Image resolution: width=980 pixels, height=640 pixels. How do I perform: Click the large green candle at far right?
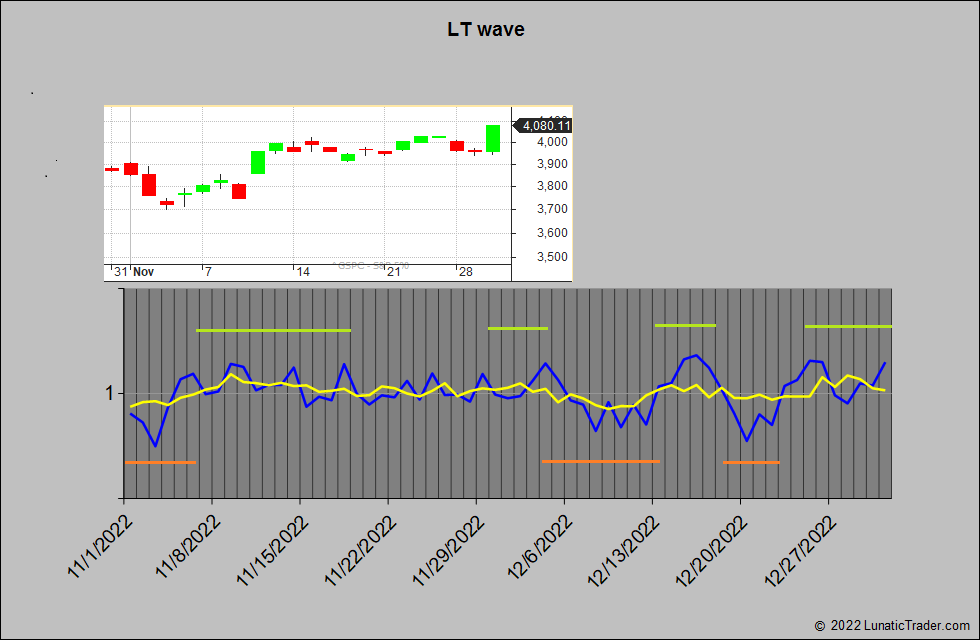point(493,139)
